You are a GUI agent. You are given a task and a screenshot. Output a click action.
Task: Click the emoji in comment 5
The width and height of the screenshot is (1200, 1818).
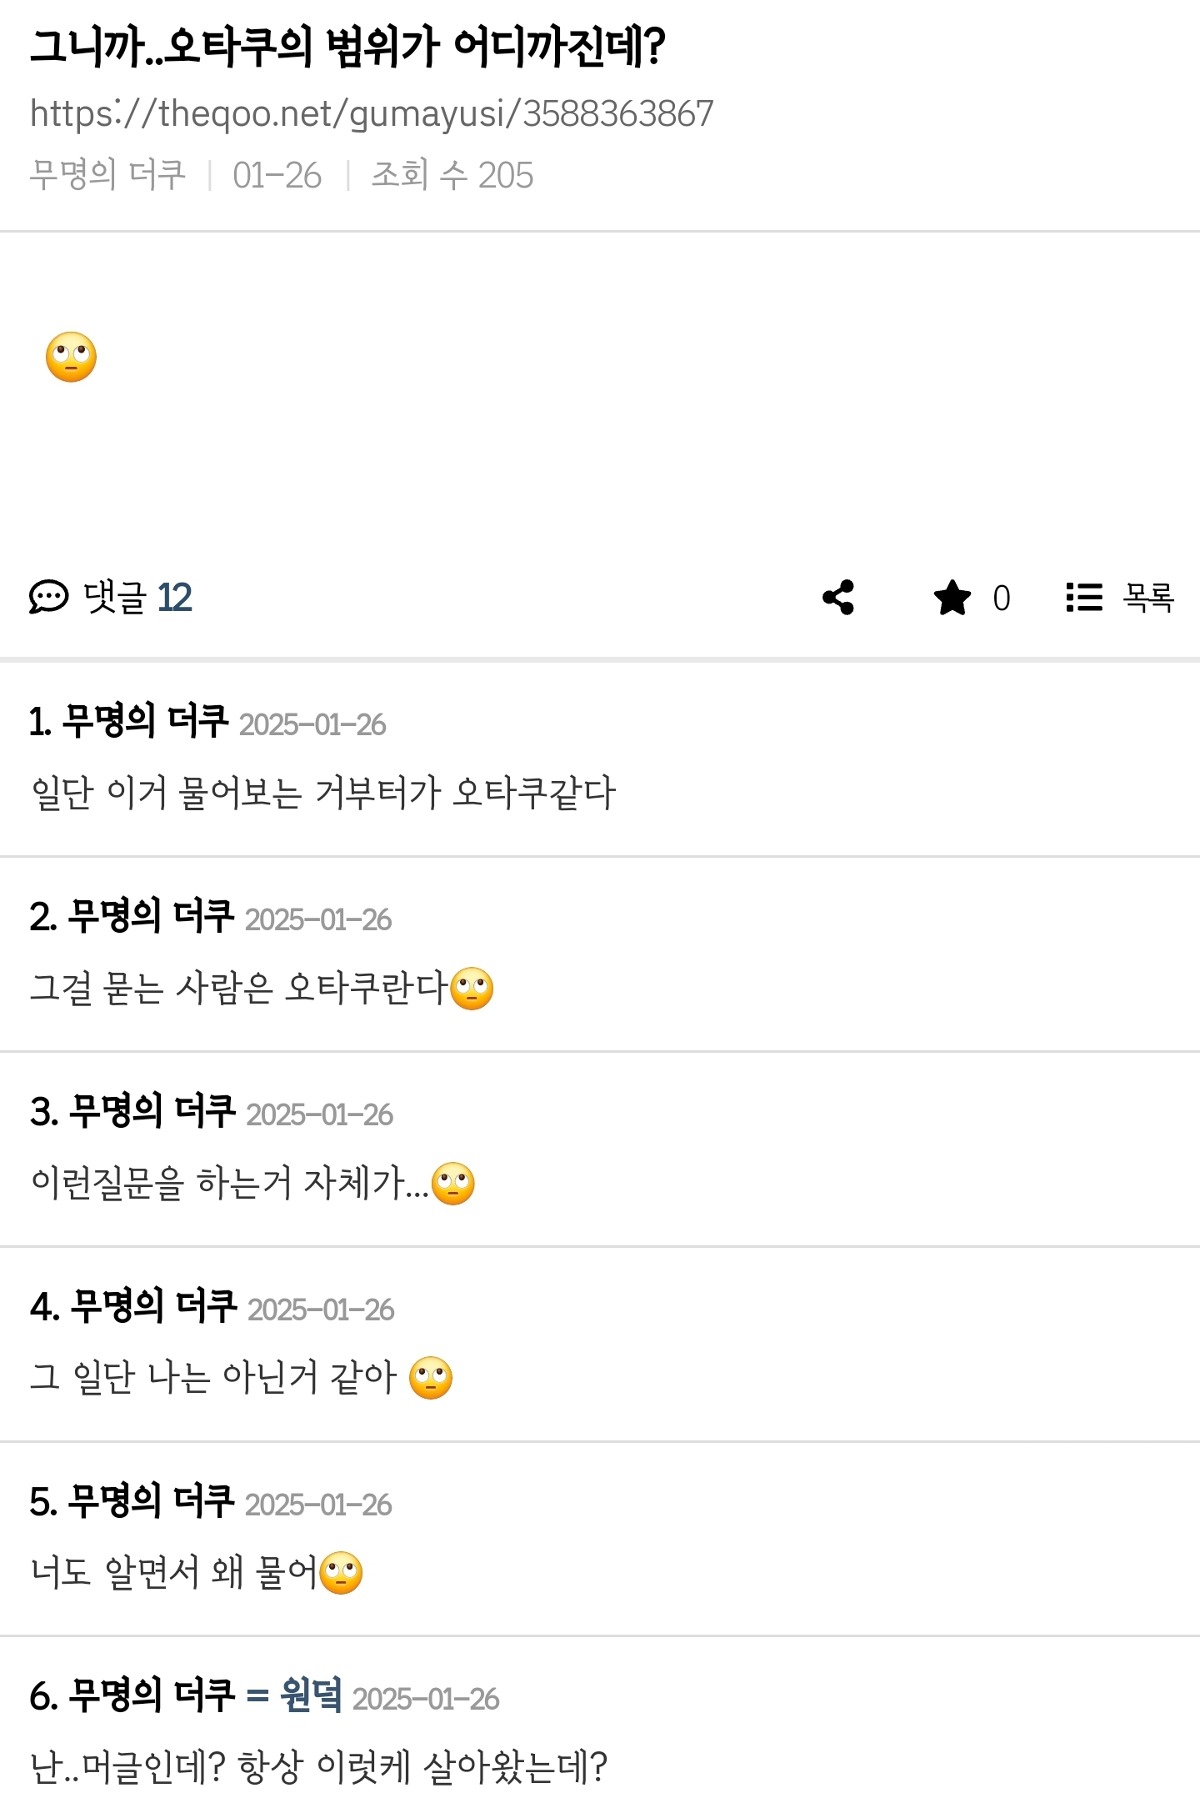click(341, 1573)
